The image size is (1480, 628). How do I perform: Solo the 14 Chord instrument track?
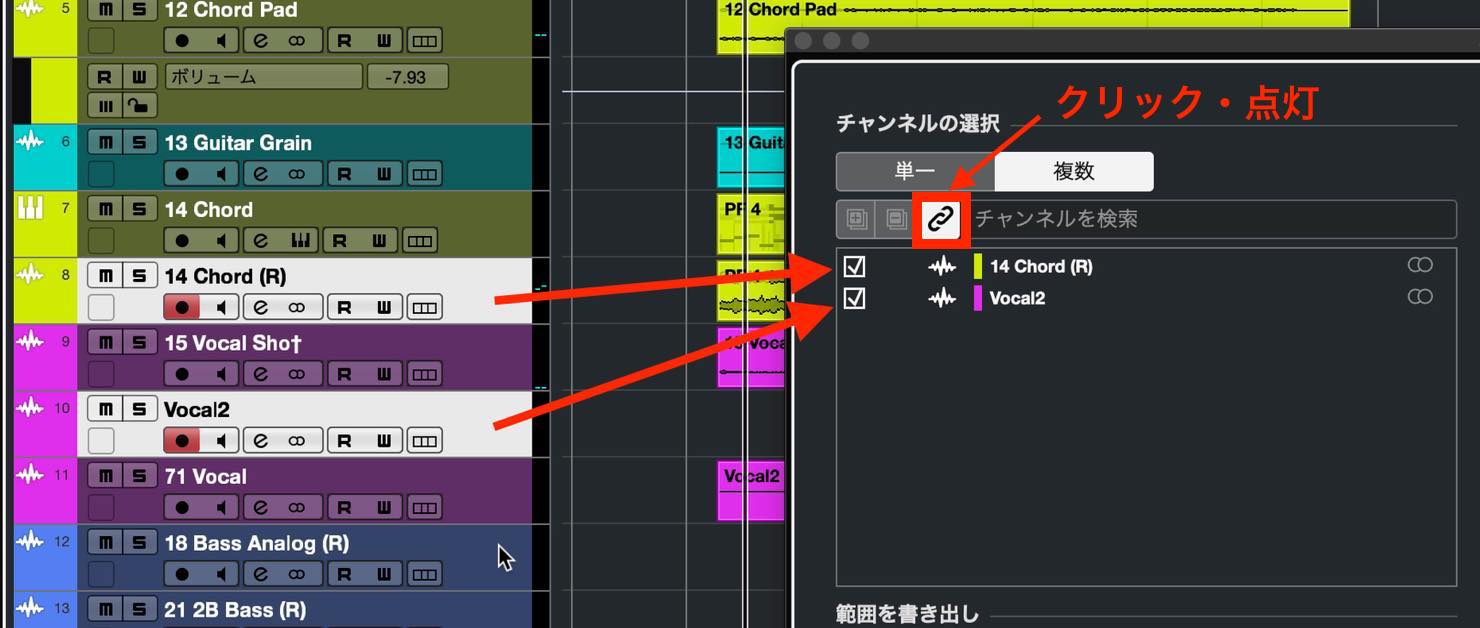pos(139,209)
